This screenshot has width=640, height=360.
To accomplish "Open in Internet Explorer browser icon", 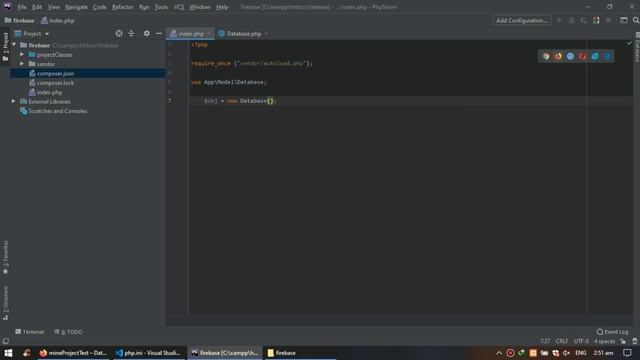I will click(595, 56).
